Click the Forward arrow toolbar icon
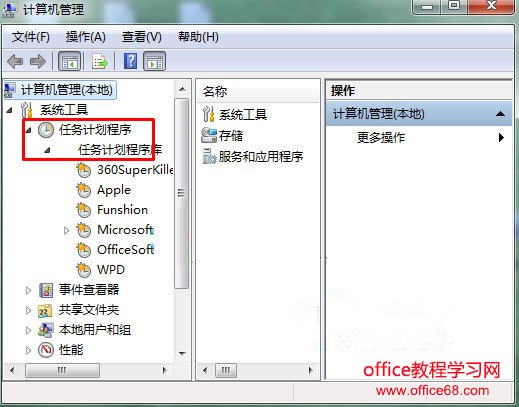519x407 pixels. pyautogui.click(x=38, y=62)
